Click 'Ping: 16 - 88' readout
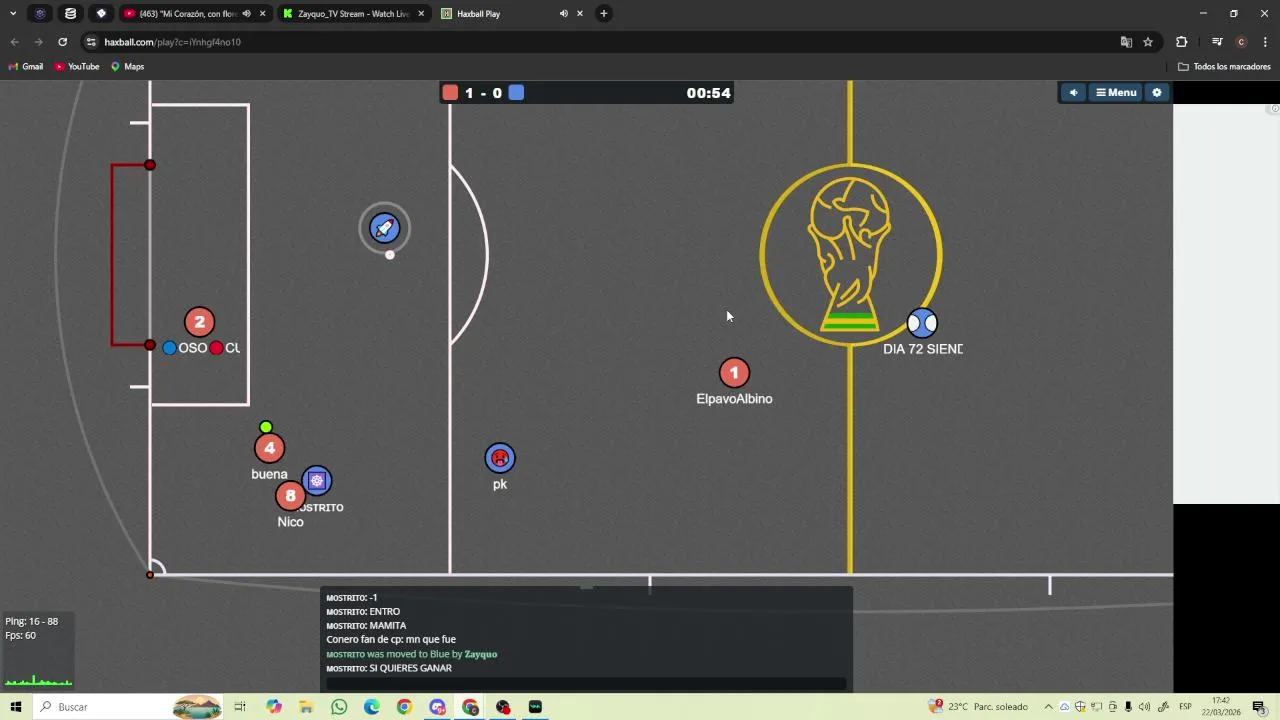1280x720 pixels. click(31, 621)
